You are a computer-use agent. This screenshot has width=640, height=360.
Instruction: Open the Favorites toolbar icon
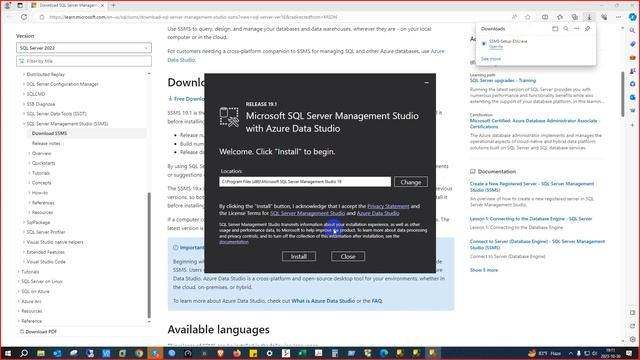coord(560,17)
